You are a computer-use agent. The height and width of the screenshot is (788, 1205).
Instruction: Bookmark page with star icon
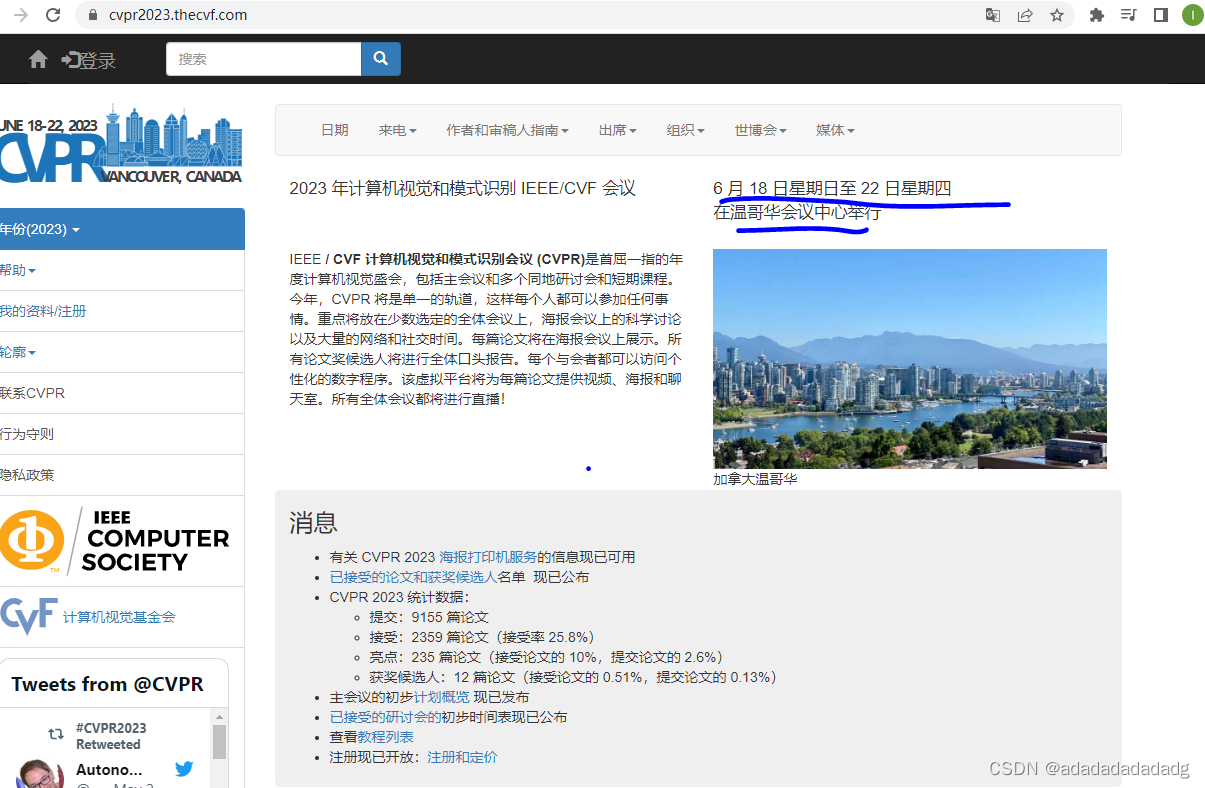click(x=1057, y=15)
